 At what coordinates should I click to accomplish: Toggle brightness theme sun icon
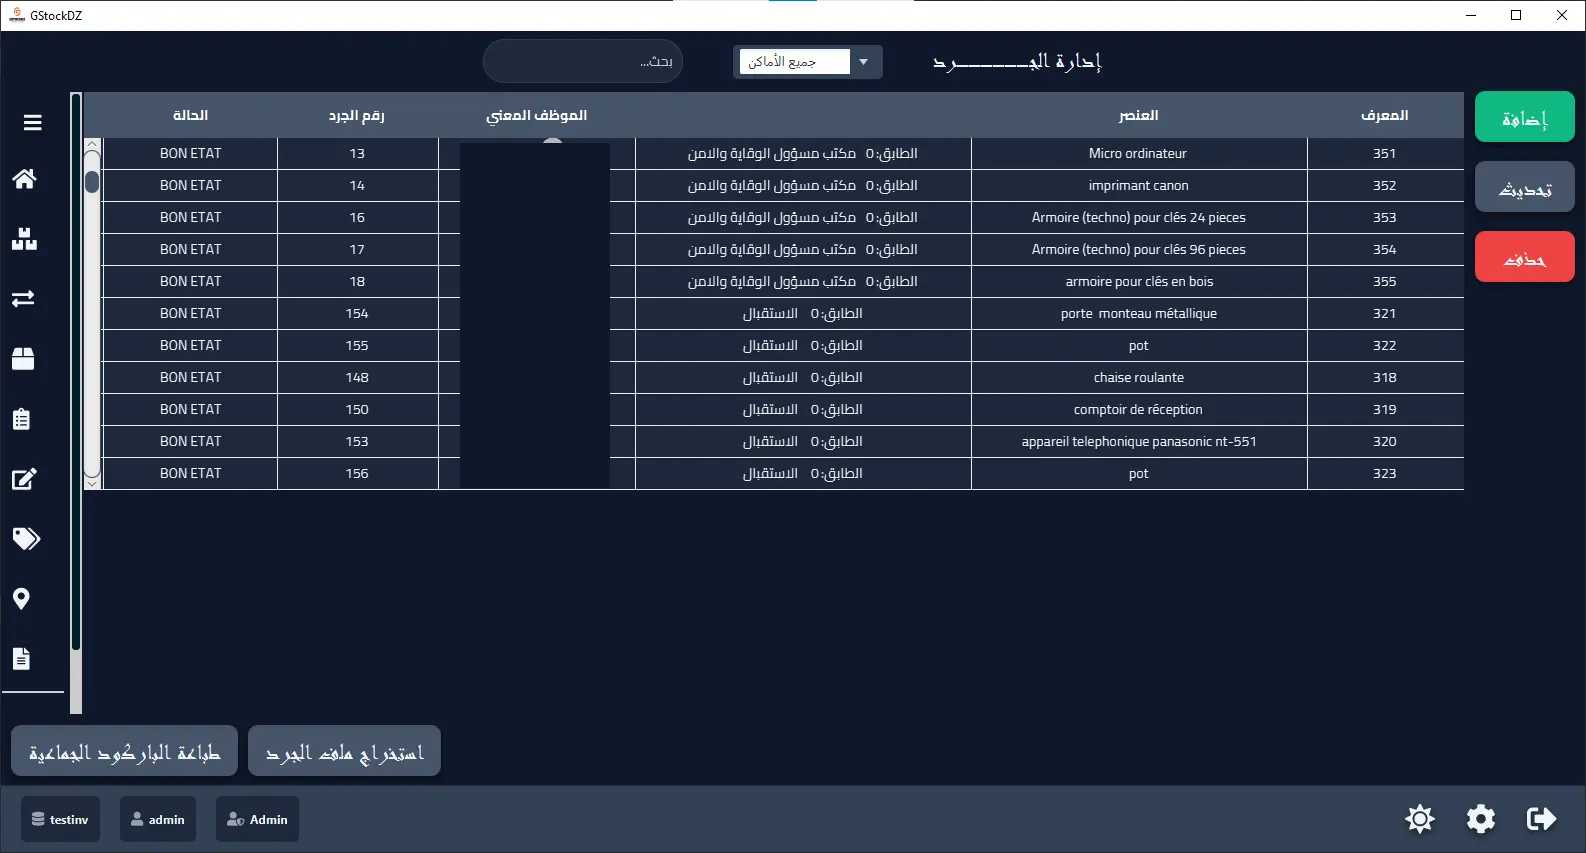point(1419,819)
